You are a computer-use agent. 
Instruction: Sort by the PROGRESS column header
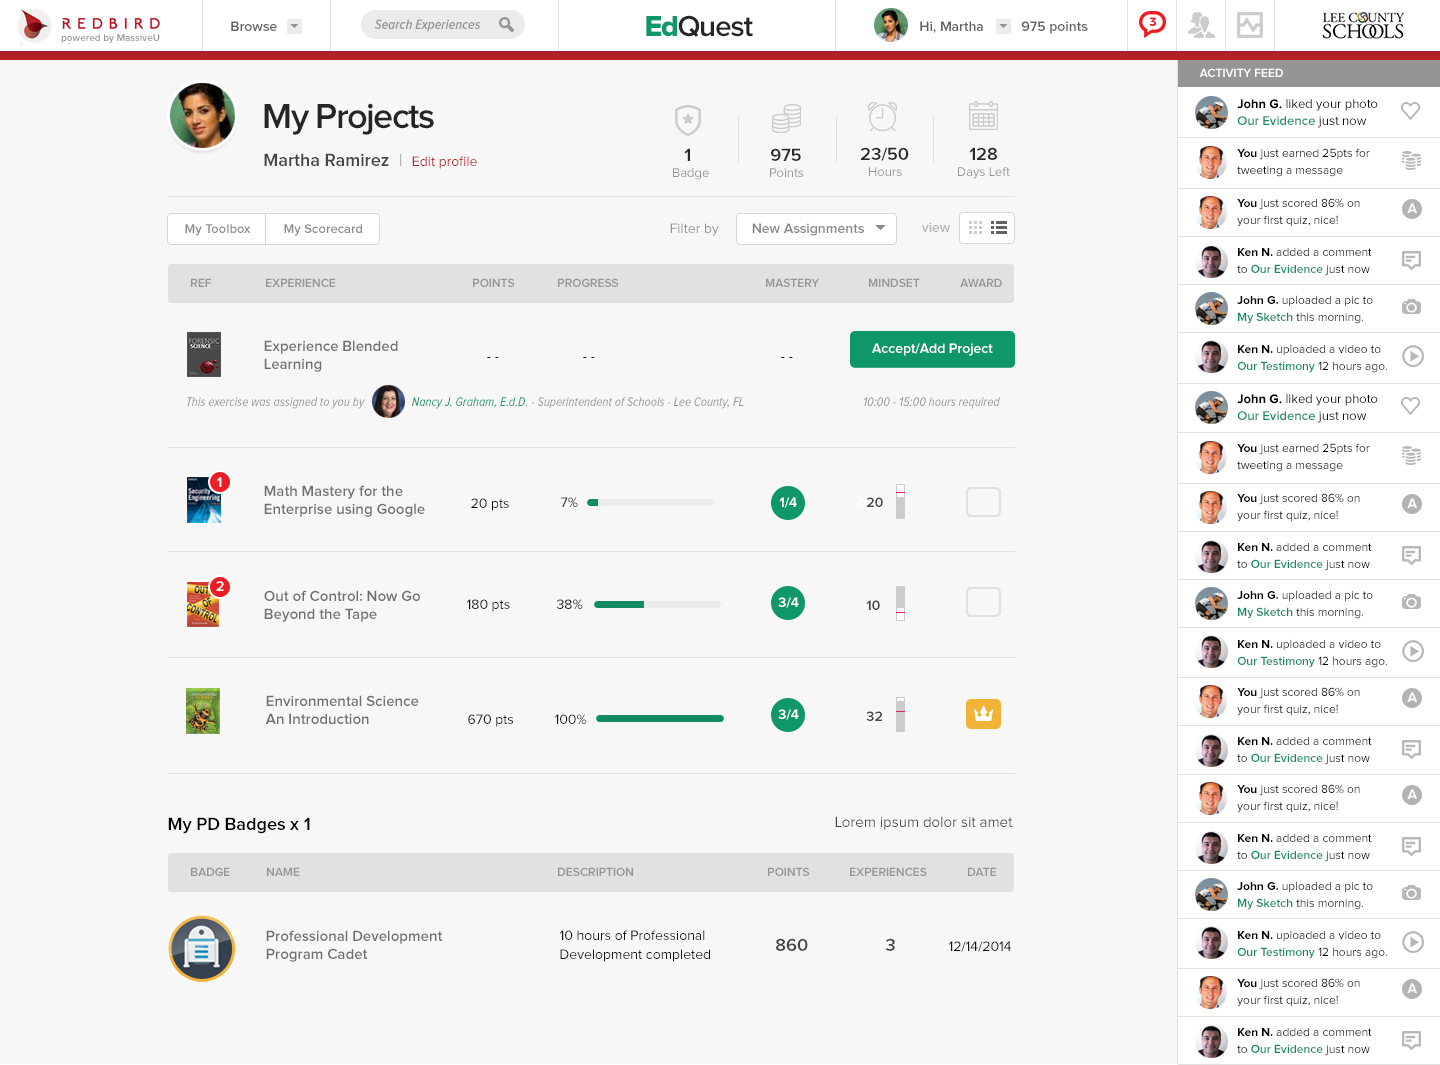588,283
